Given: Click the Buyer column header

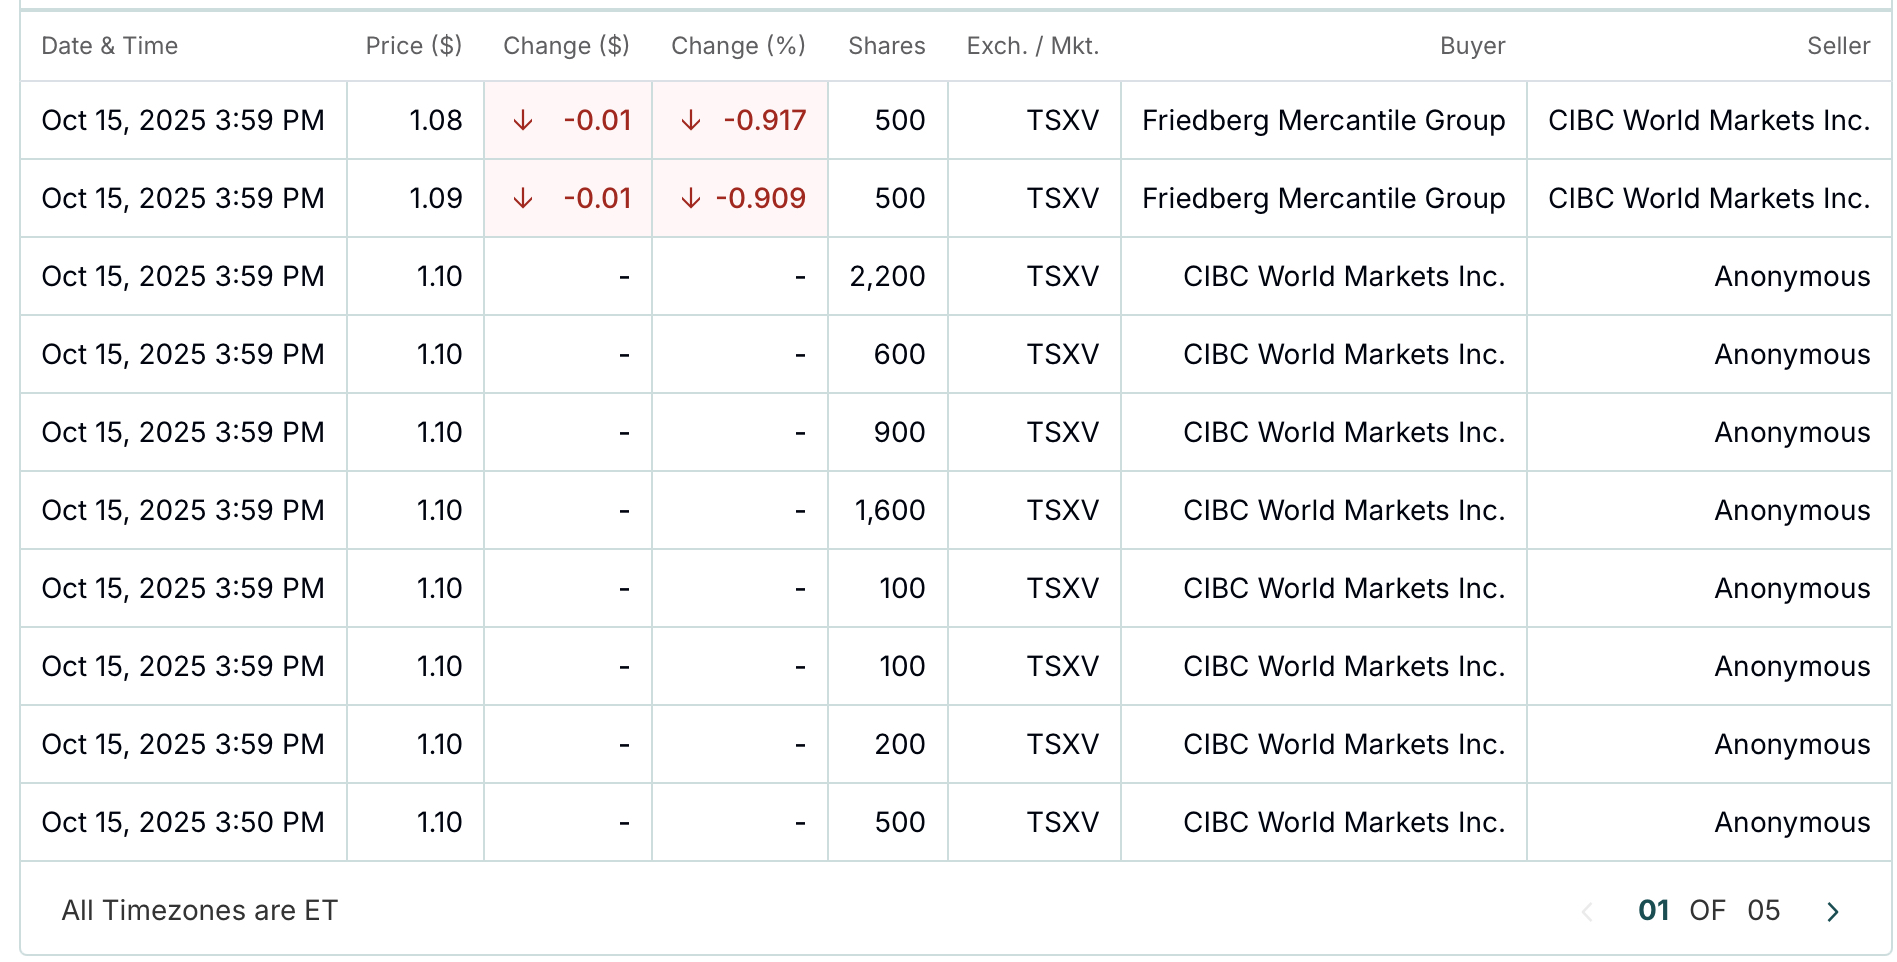Looking at the screenshot, I should (1472, 46).
